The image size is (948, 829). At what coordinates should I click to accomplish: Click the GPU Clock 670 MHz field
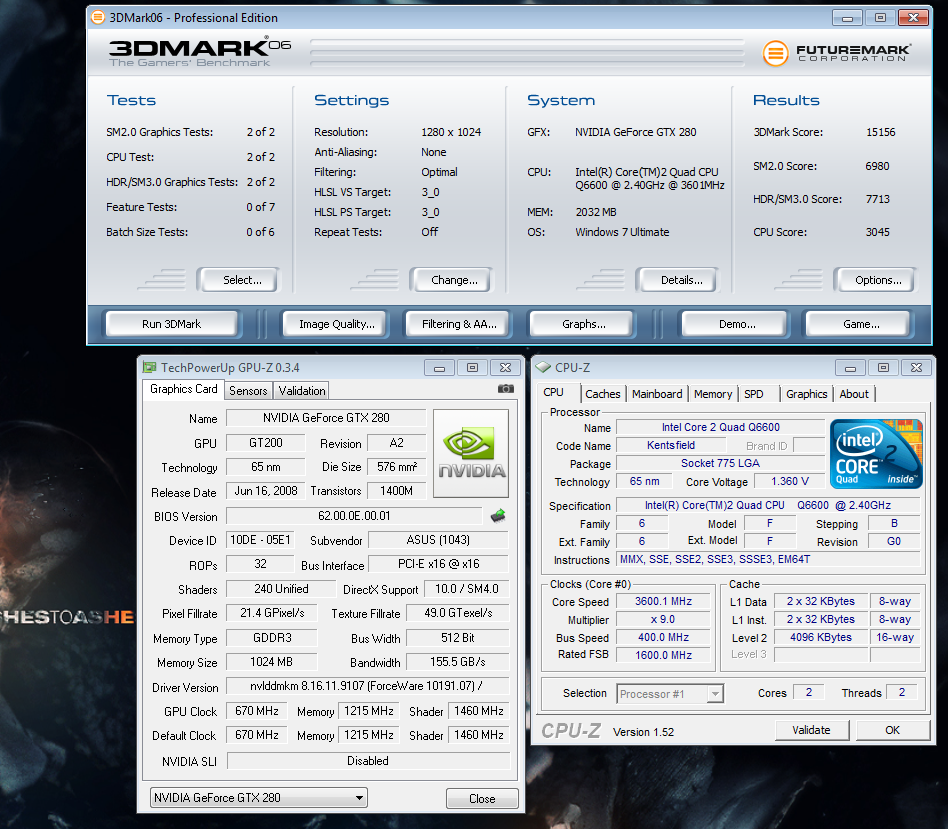(256, 710)
